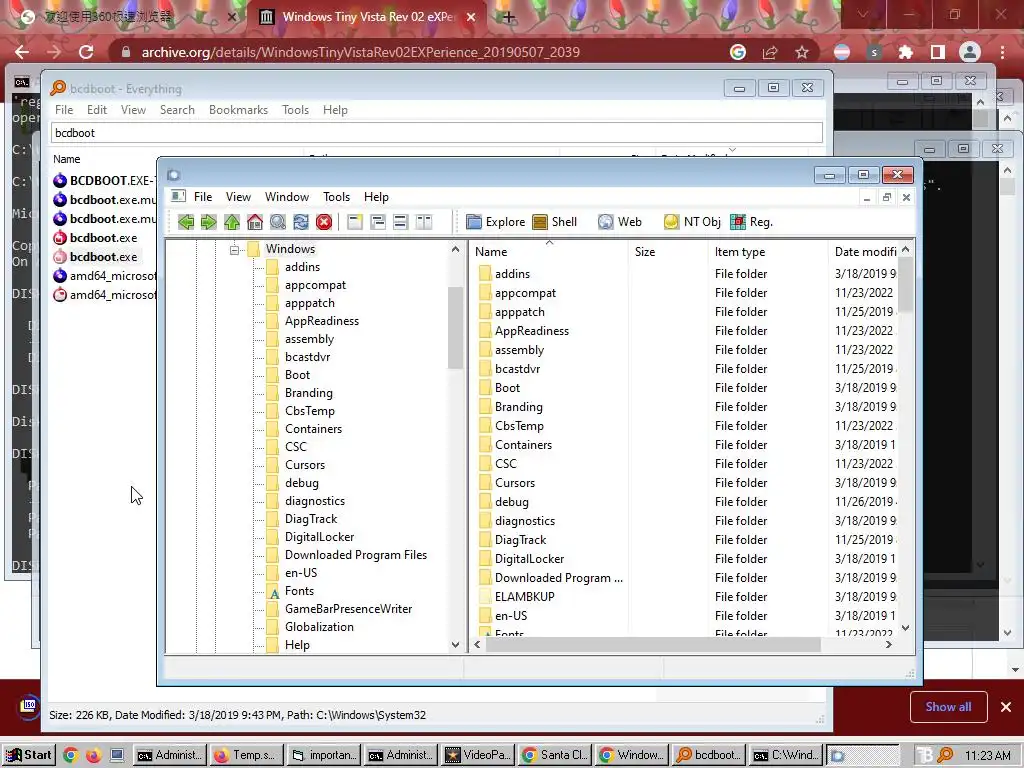Select Downloaded Program Files tree item
Screen dimensions: 1024x768
(356, 555)
